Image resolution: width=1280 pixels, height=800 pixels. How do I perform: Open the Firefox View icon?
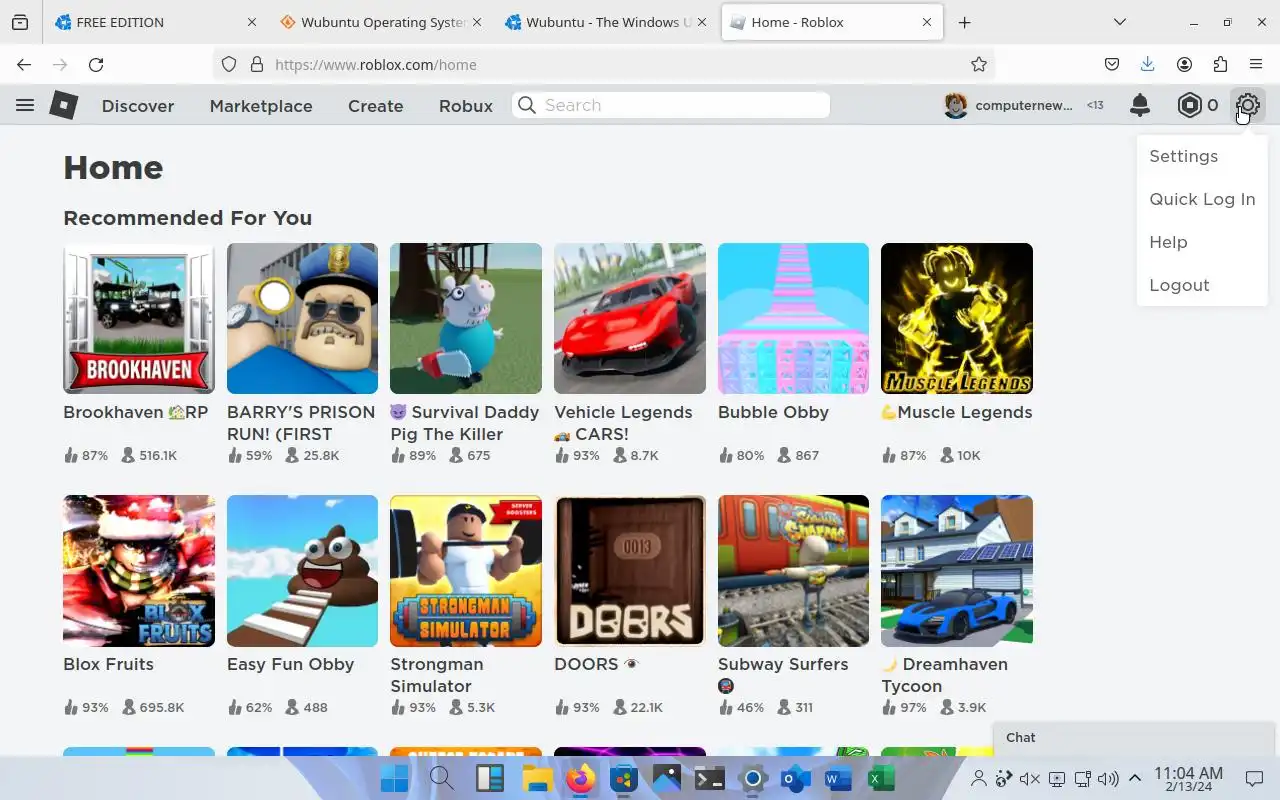coord(20,22)
